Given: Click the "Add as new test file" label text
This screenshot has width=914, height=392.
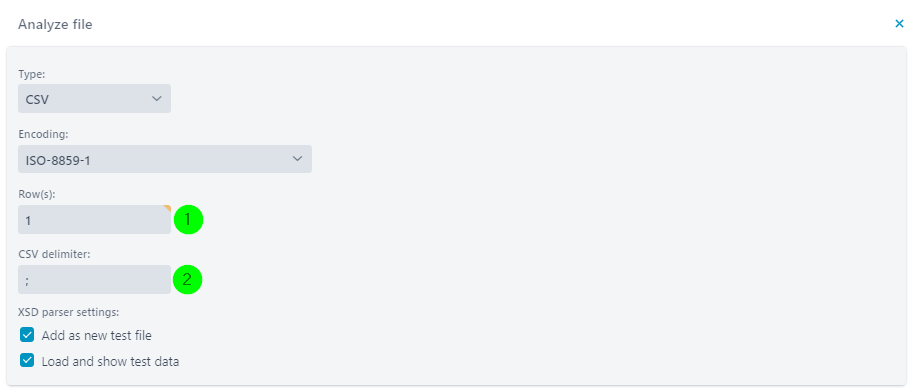Looking at the screenshot, I should (97, 335).
